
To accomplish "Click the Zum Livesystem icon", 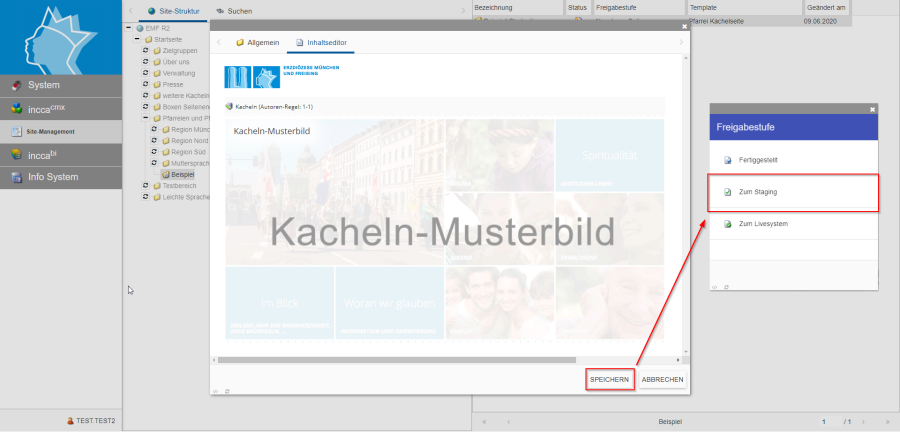I will pos(727,224).
